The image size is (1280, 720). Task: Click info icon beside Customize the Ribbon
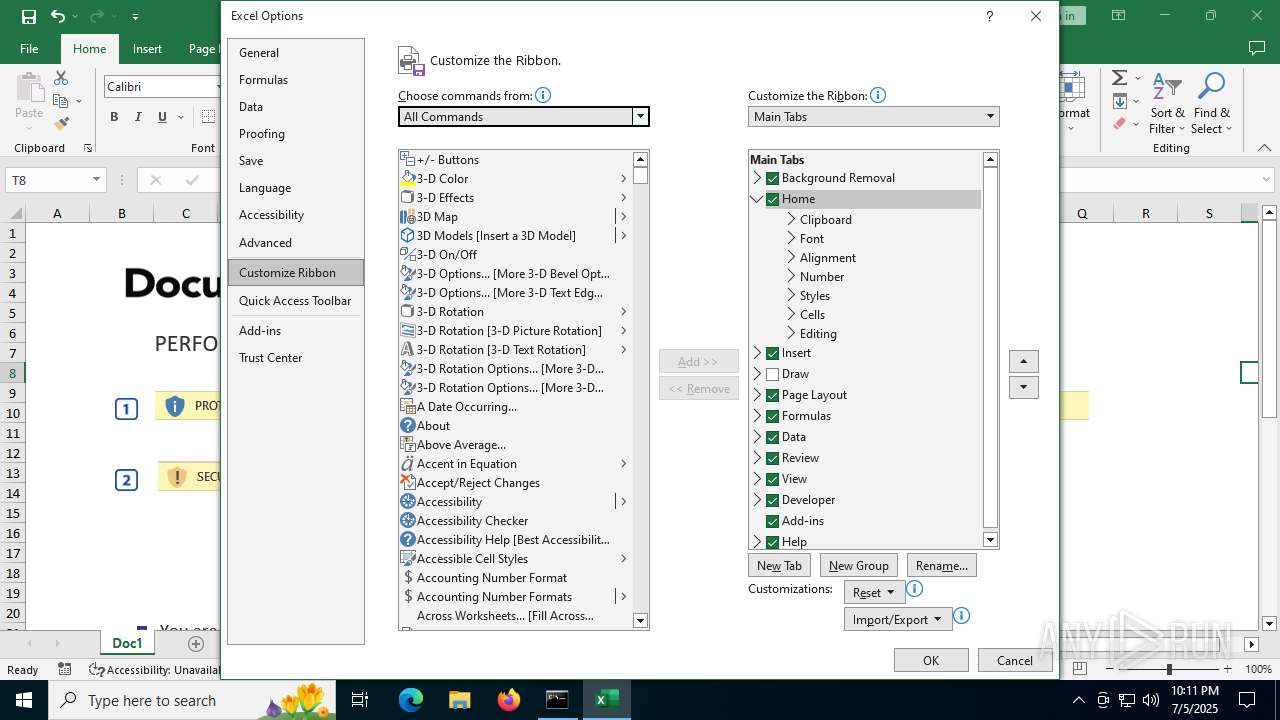877,95
